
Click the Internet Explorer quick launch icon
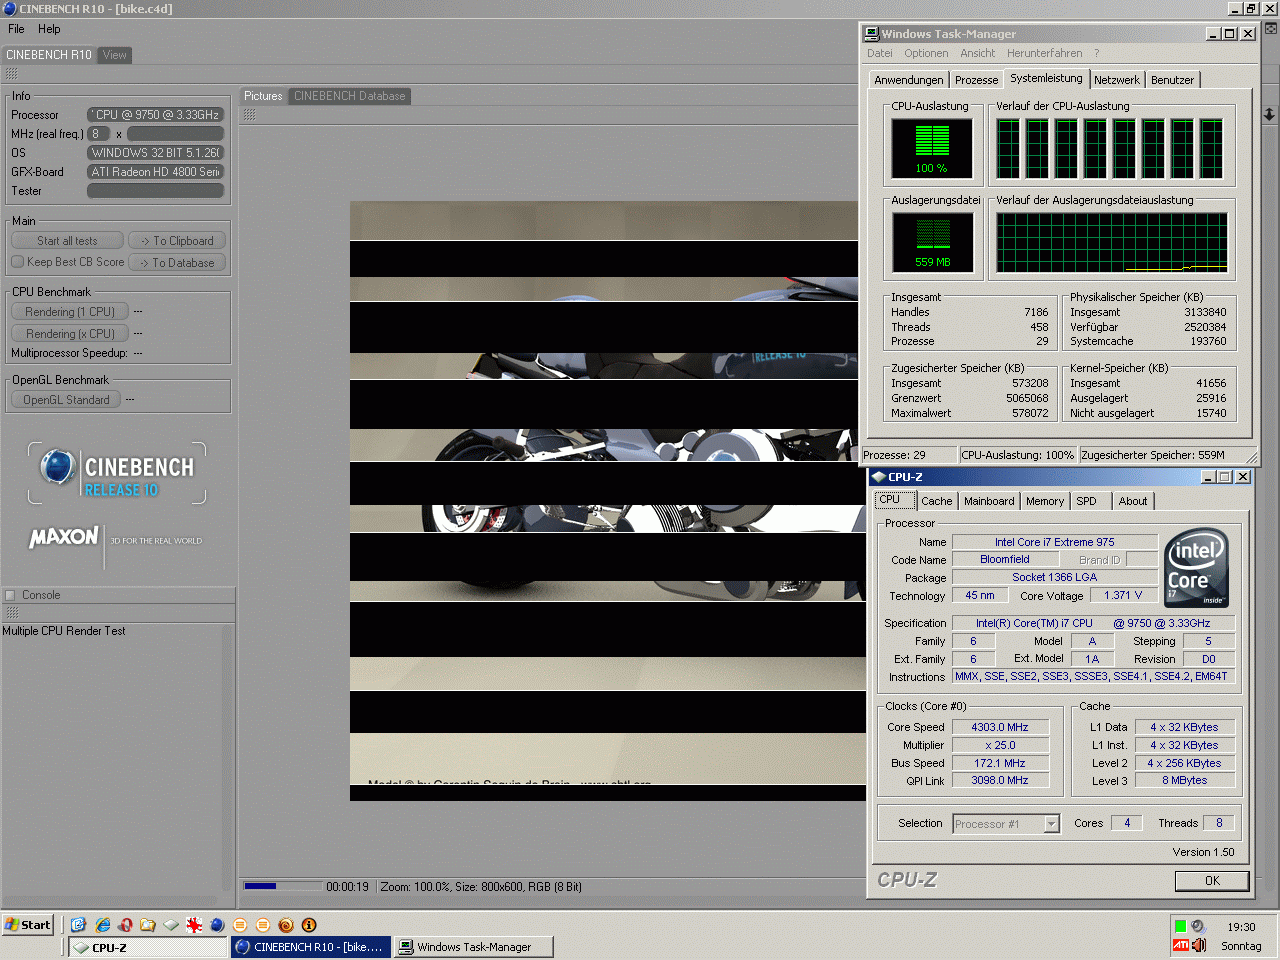click(102, 925)
